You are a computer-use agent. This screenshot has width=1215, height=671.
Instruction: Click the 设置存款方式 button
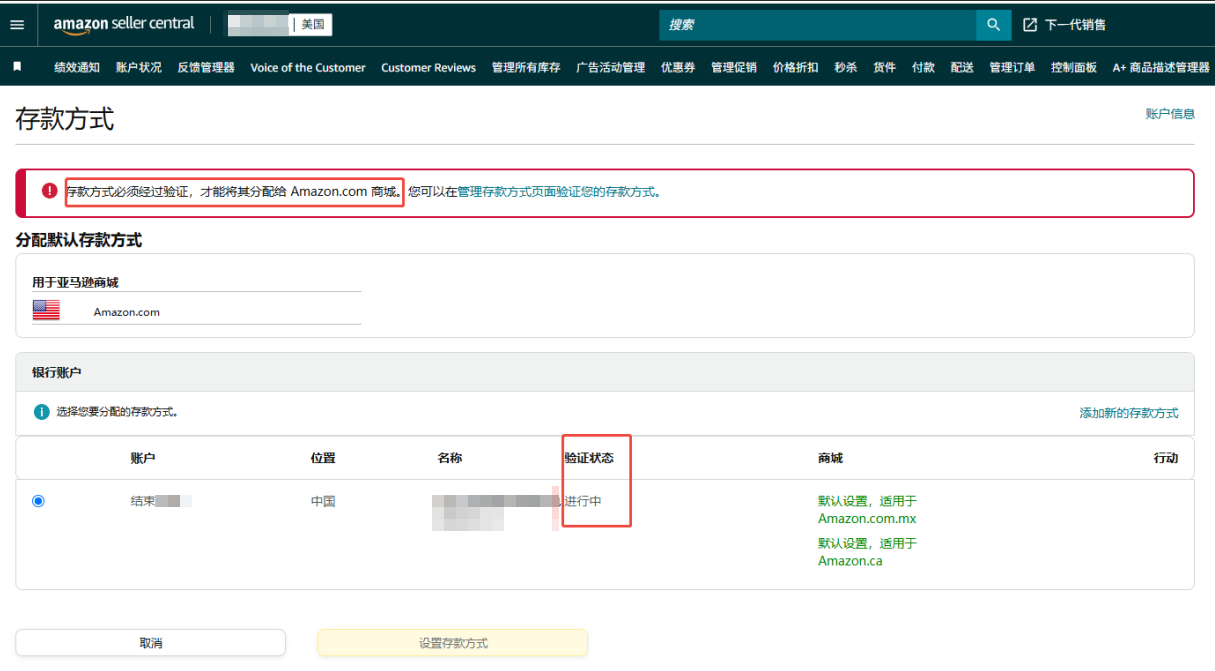point(452,643)
